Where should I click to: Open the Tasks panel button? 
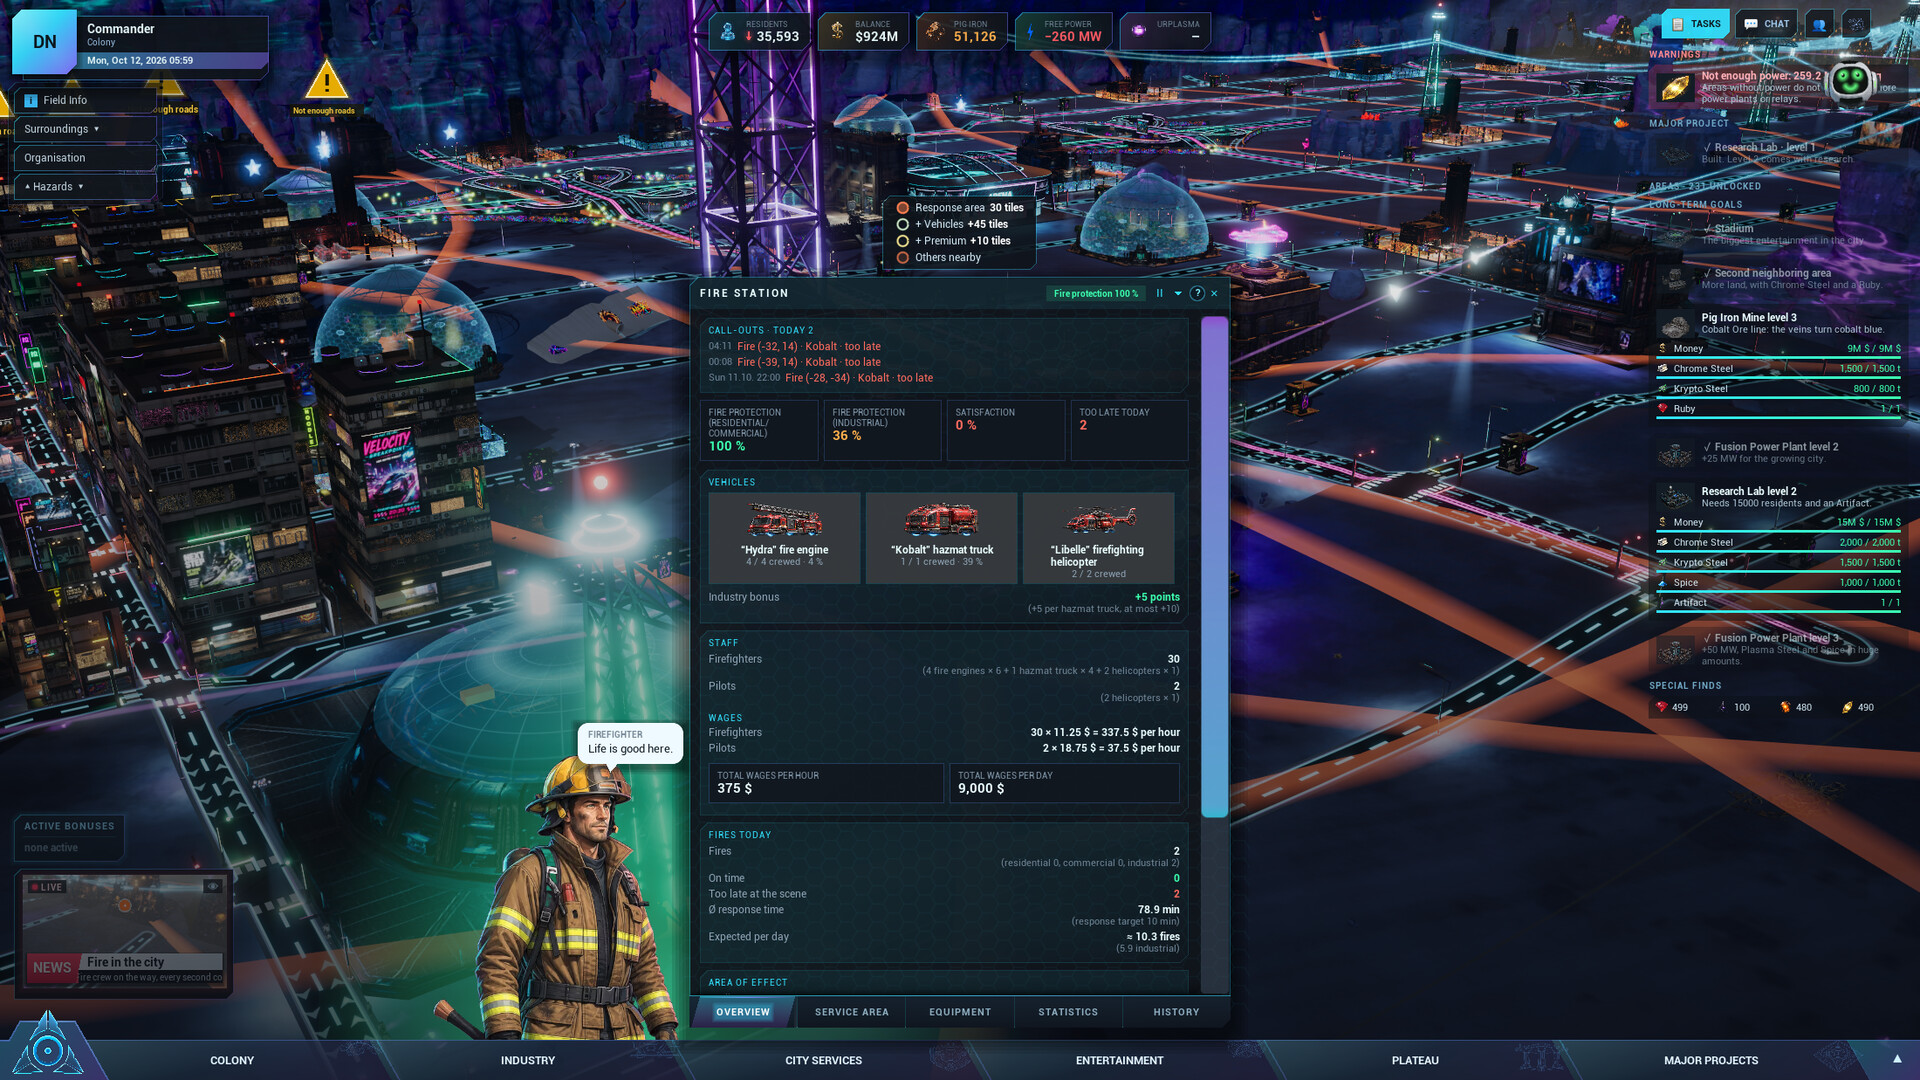point(1695,24)
